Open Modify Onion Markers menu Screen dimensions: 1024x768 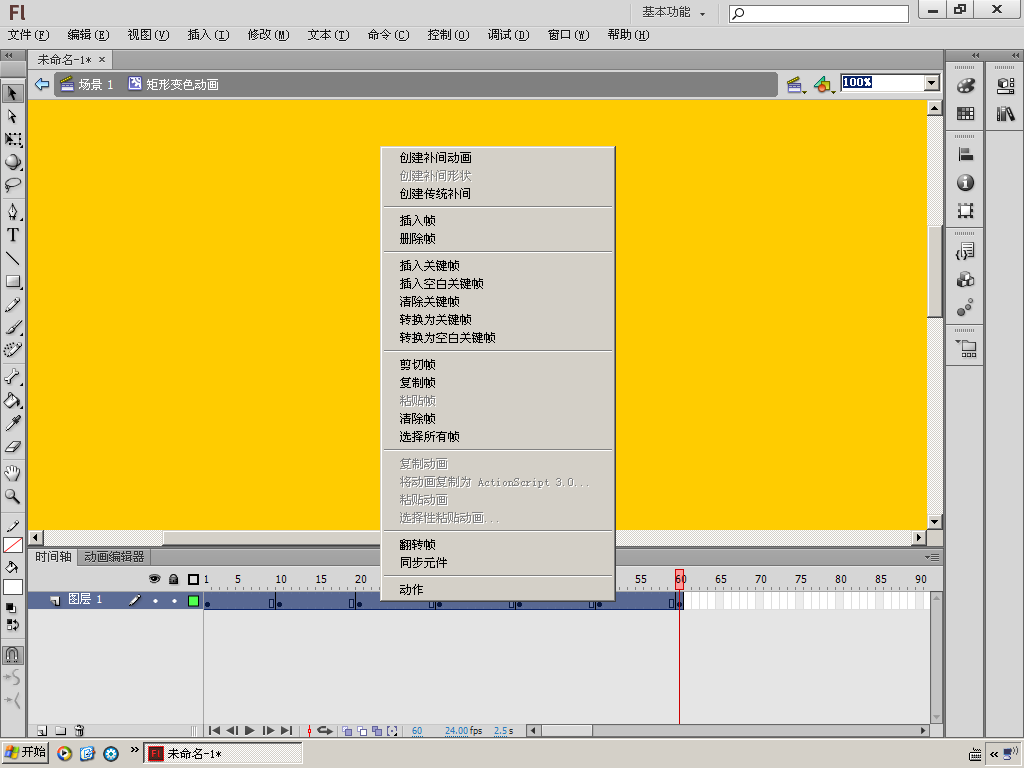pyautogui.click(x=392, y=731)
